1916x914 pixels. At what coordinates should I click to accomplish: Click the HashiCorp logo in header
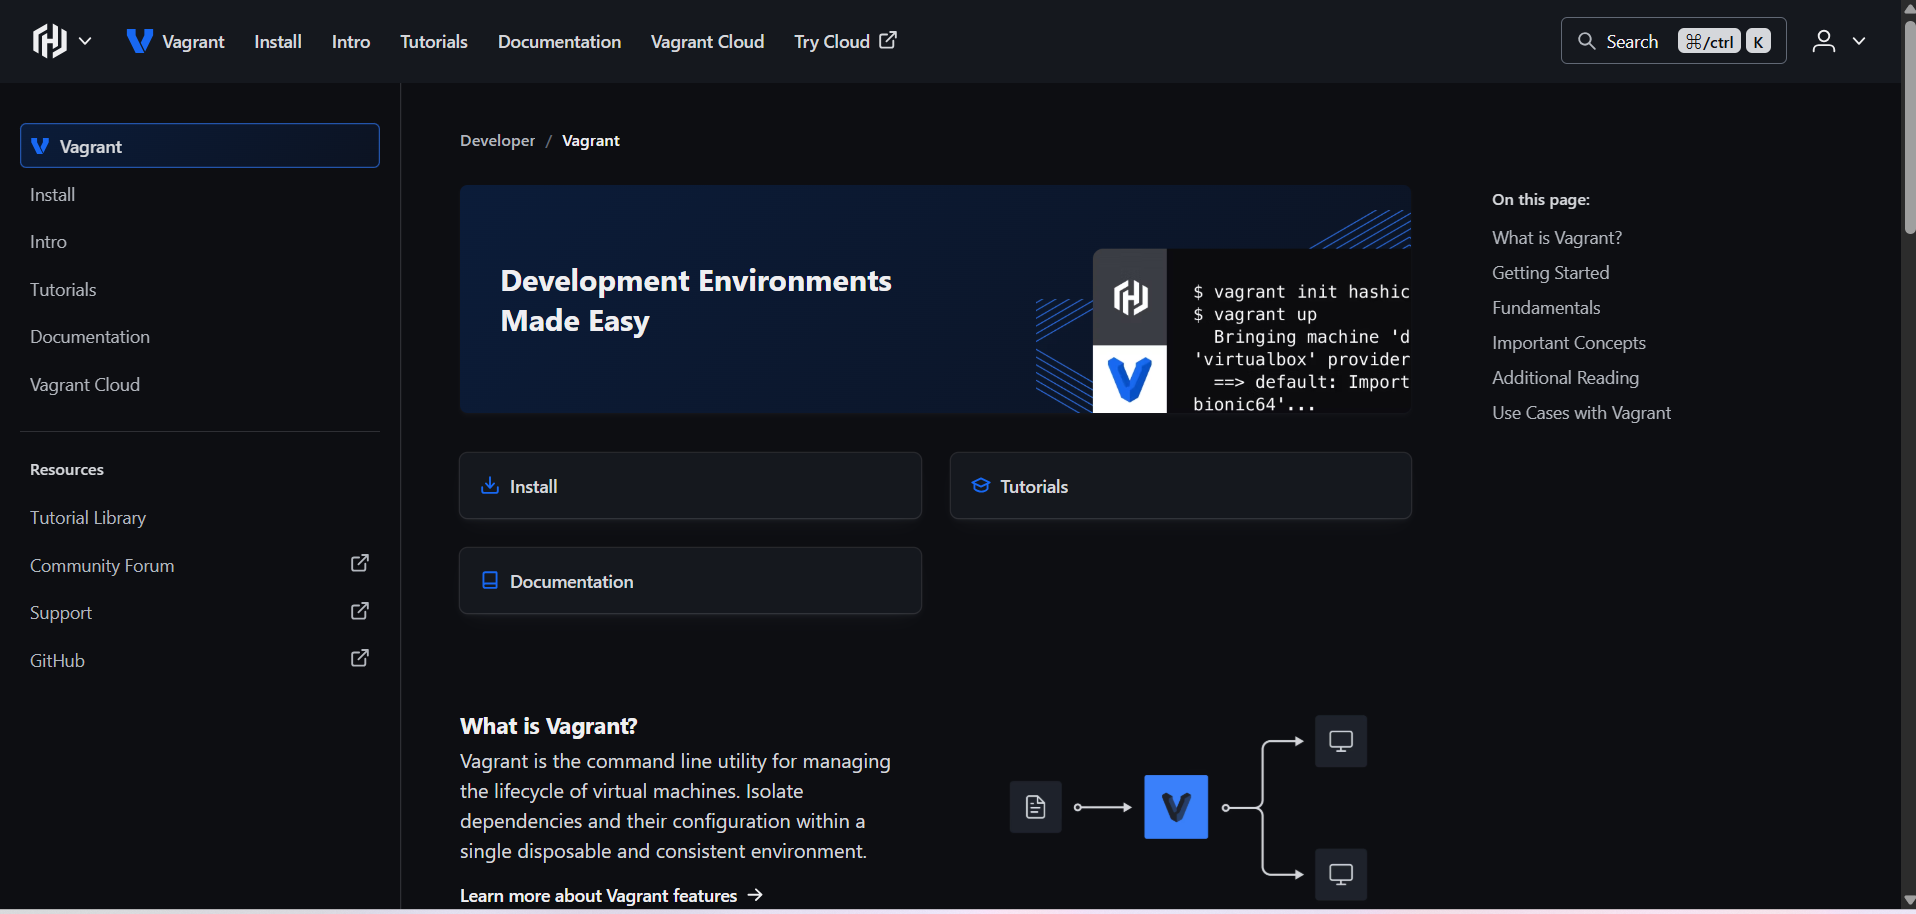50,41
